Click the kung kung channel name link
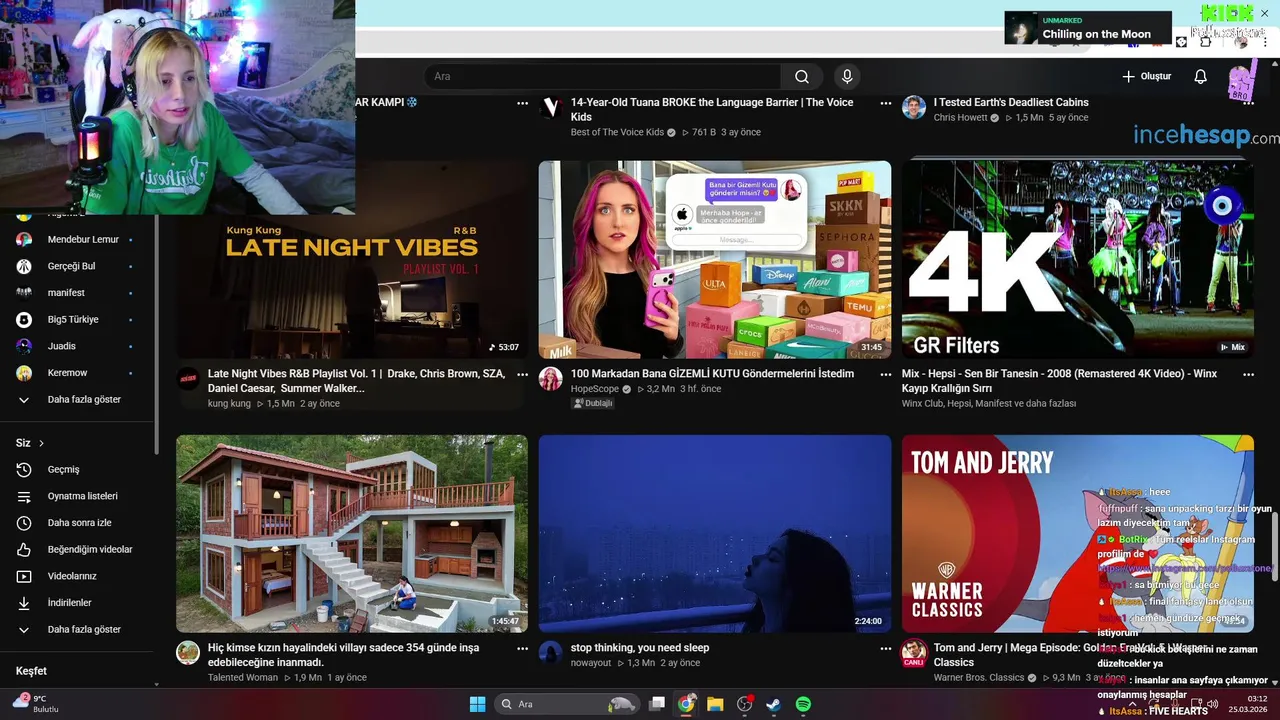The height and width of the screenshot is (720, 1280). 229,404
